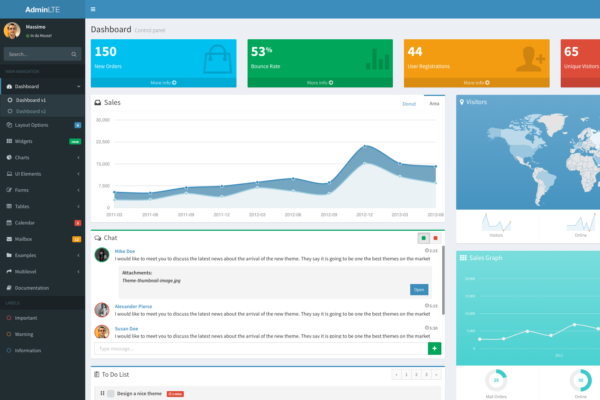The image size is (600, 400).
Task: Select the Warning label
Action: point(42,334)
